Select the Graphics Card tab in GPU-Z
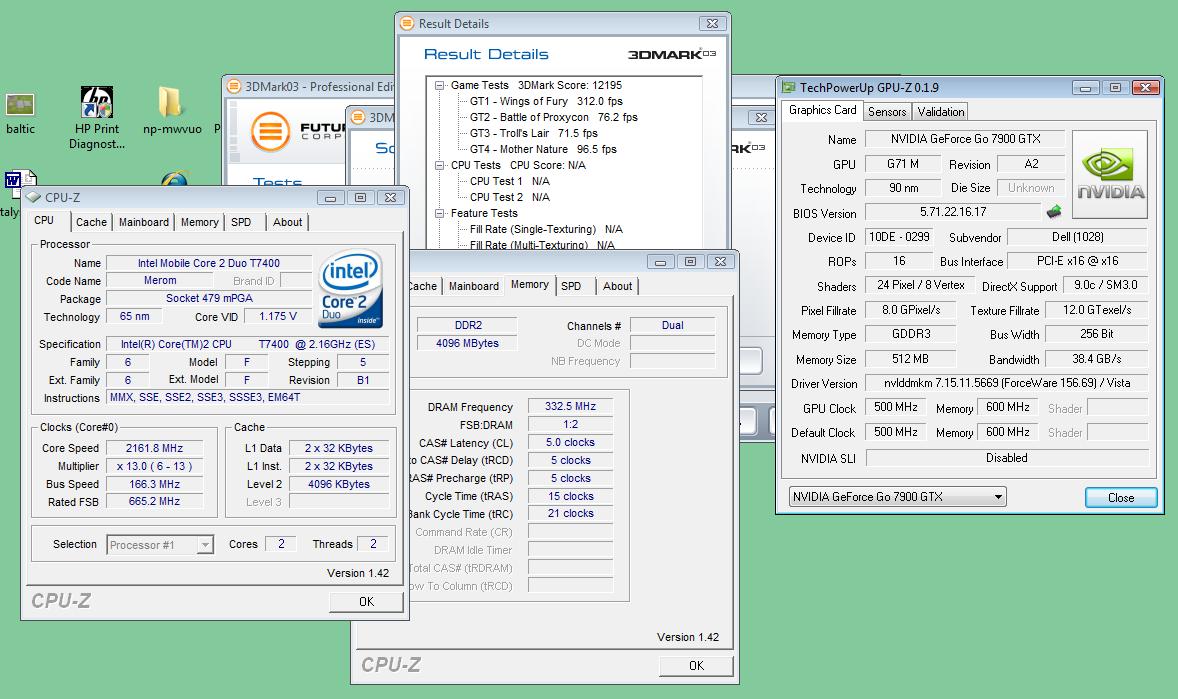Screen dimensions: 1178x699 point(822,110)
